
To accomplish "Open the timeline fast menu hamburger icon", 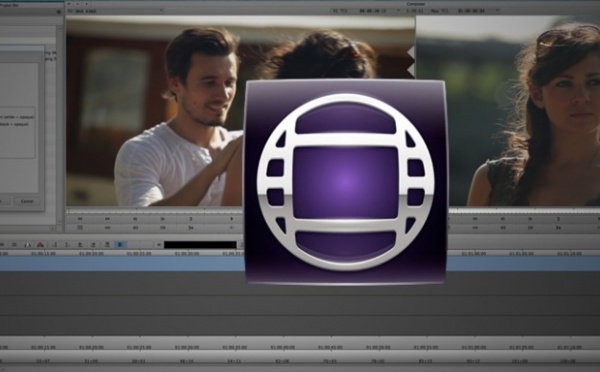I will [x=15, y=245].
